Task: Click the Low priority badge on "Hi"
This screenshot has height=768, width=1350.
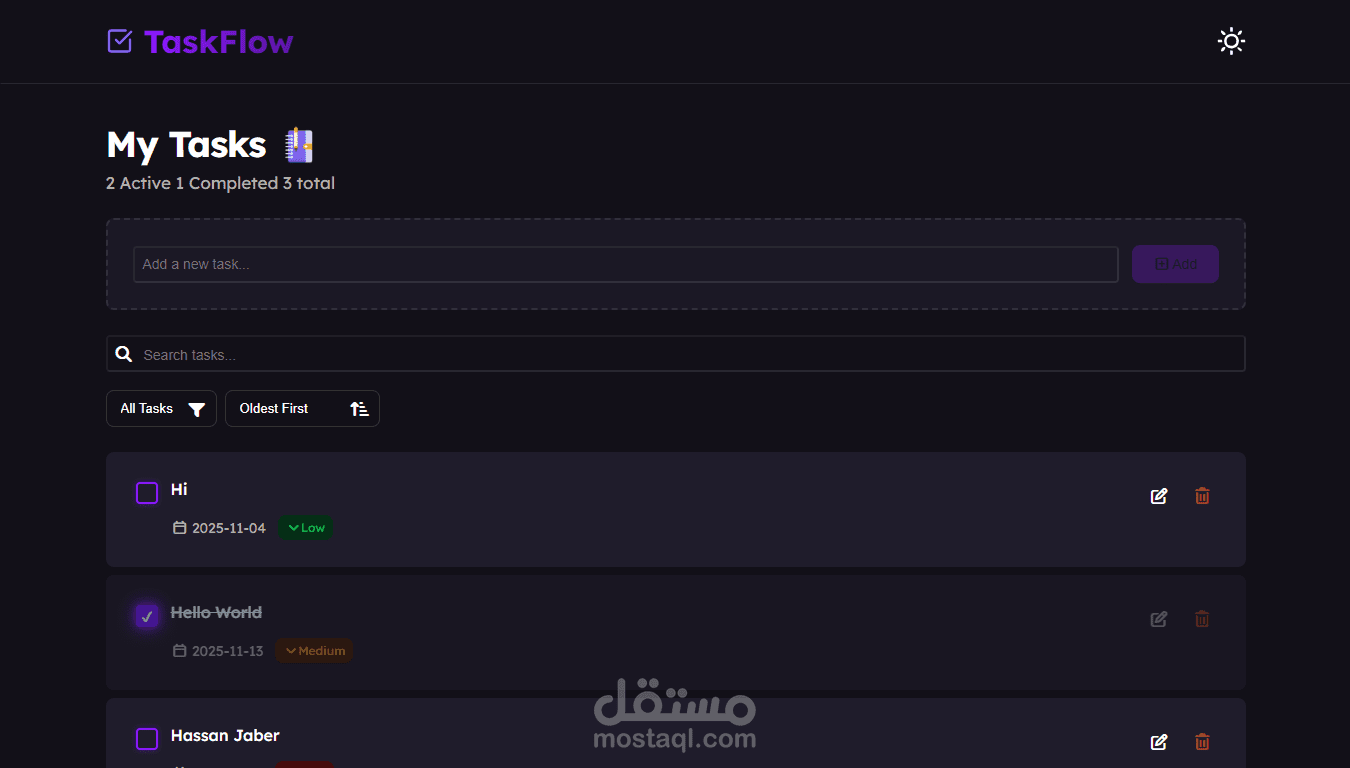Action: 306,528
